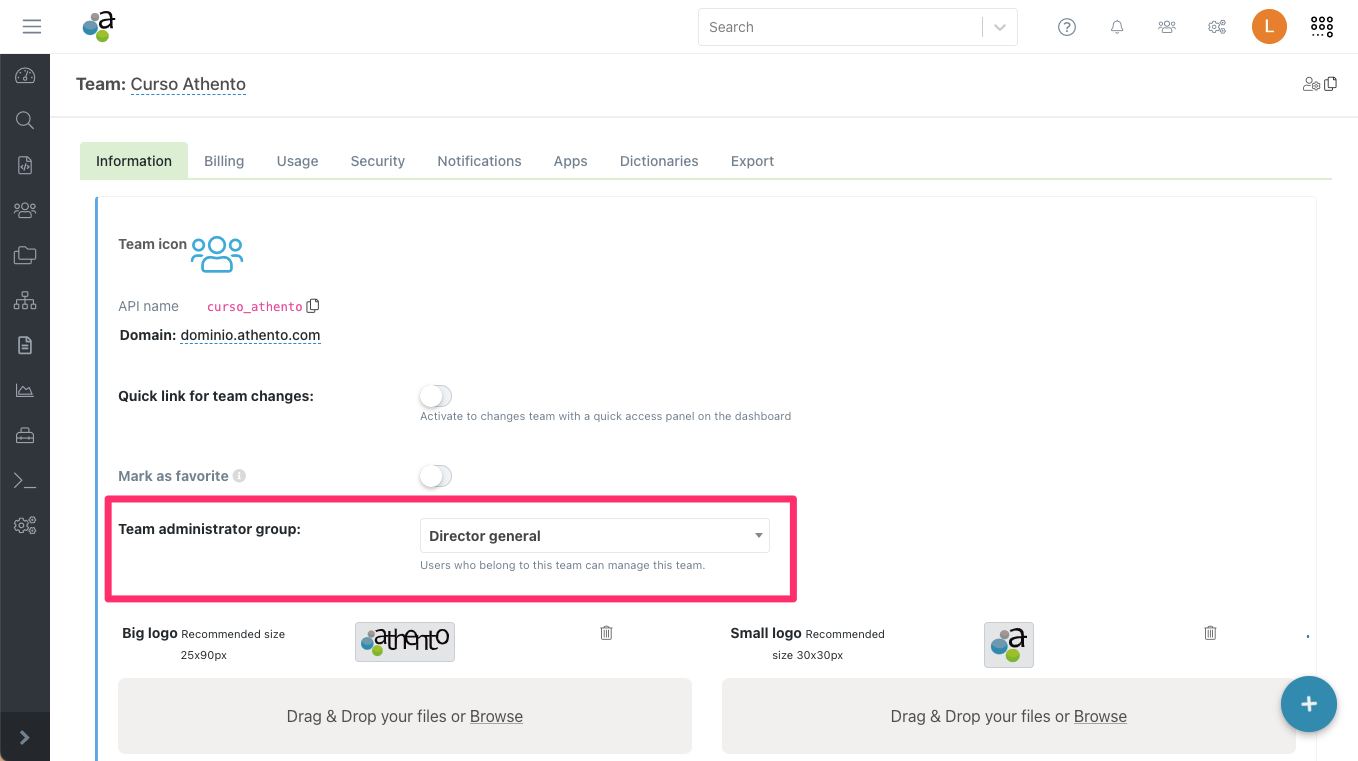Image resolution: width=1358 pixels, height=761 pixels.
Task: Toggle the Mark as favorite switch
Action: (x=436, y=476)
